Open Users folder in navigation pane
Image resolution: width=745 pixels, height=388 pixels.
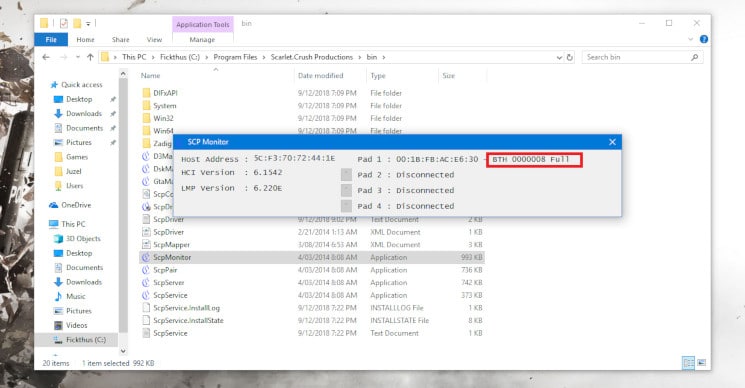coord(75,186)
